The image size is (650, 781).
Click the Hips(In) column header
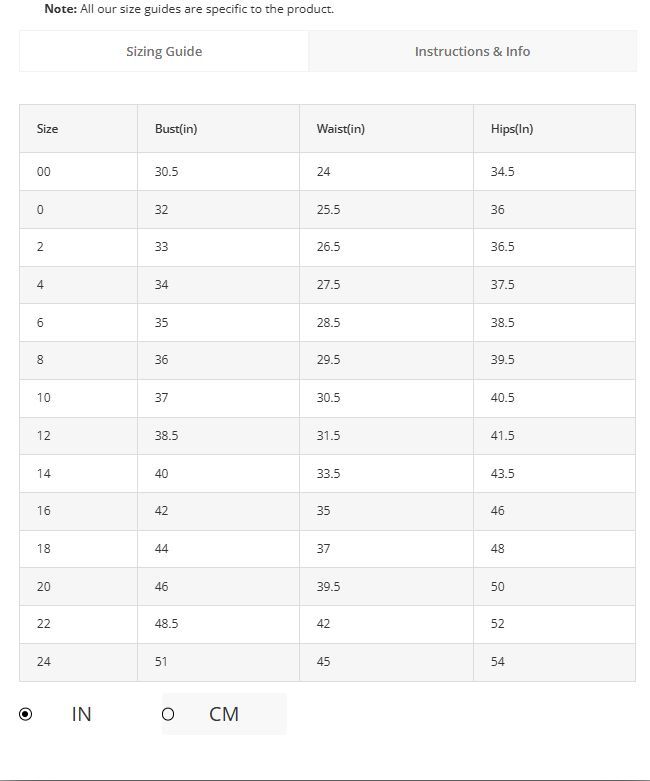(x=512, y=129)
